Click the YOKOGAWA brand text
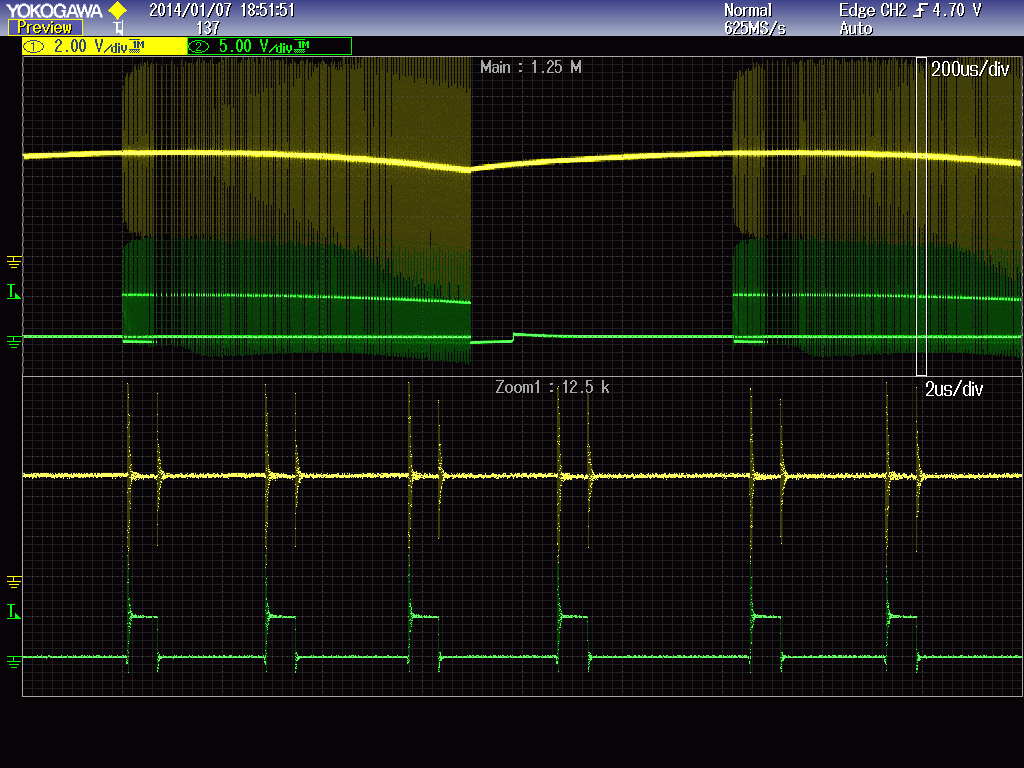 pyautogui.click(x=54, y=10)
